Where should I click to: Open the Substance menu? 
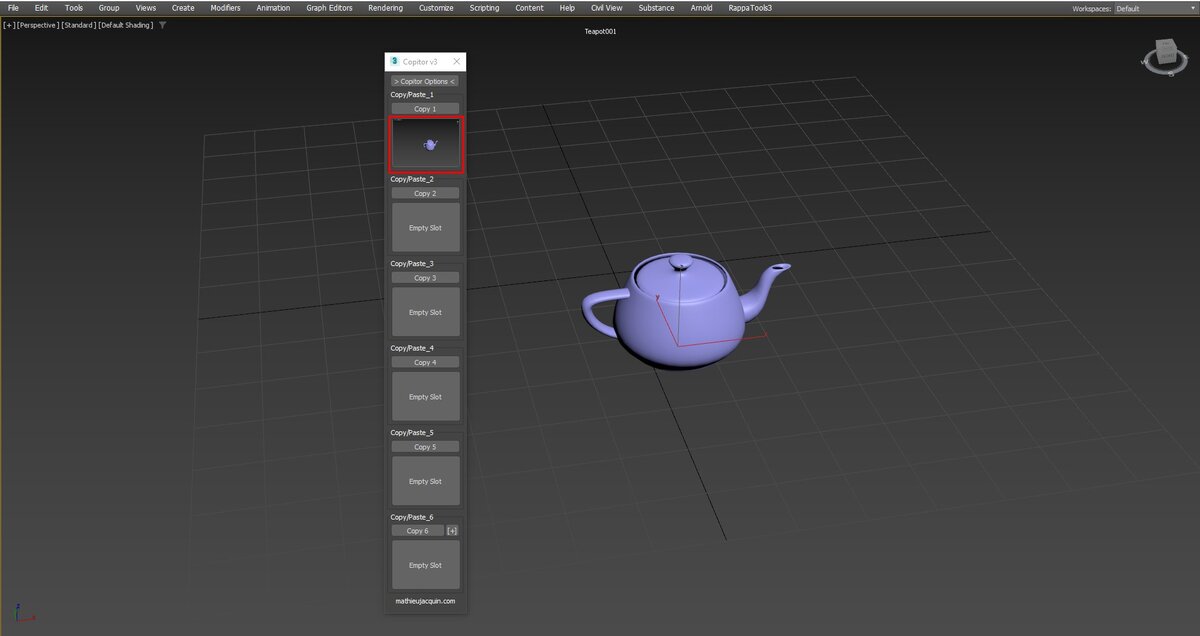656,8
